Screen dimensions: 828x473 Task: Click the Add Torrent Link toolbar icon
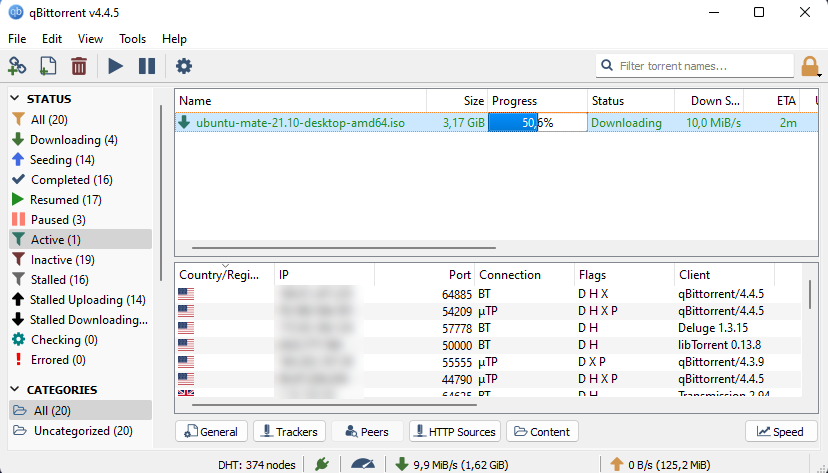point(17,67)
